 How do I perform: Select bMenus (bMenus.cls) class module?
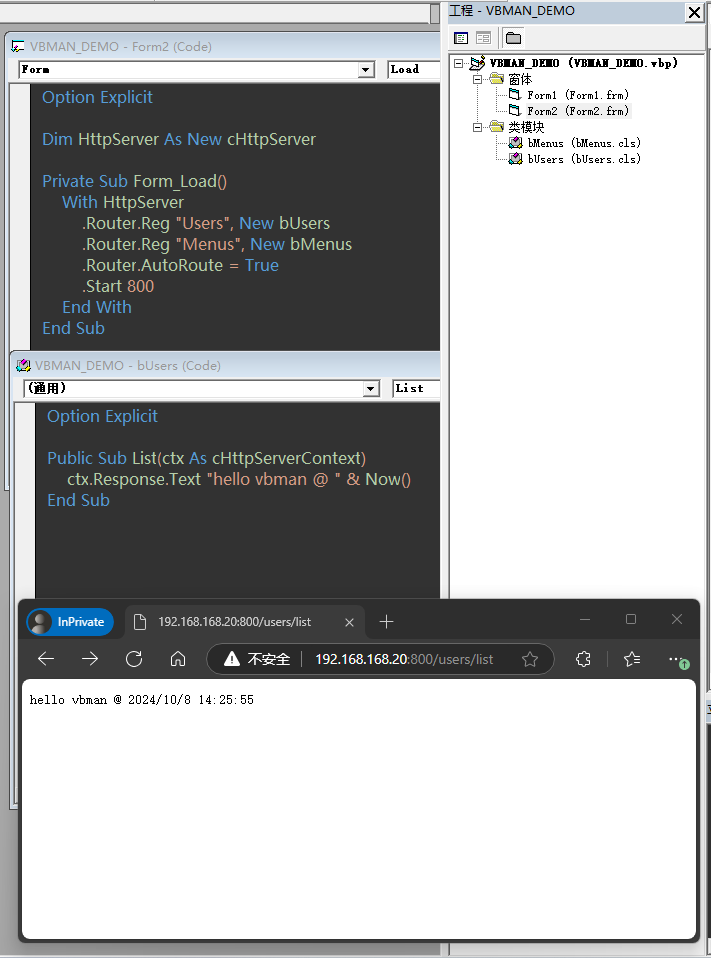tap(584, 143)
